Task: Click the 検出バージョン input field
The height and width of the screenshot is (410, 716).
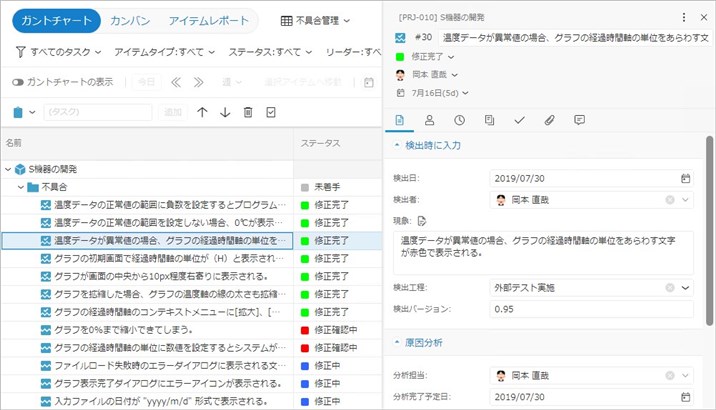Action: click(592, 309)
